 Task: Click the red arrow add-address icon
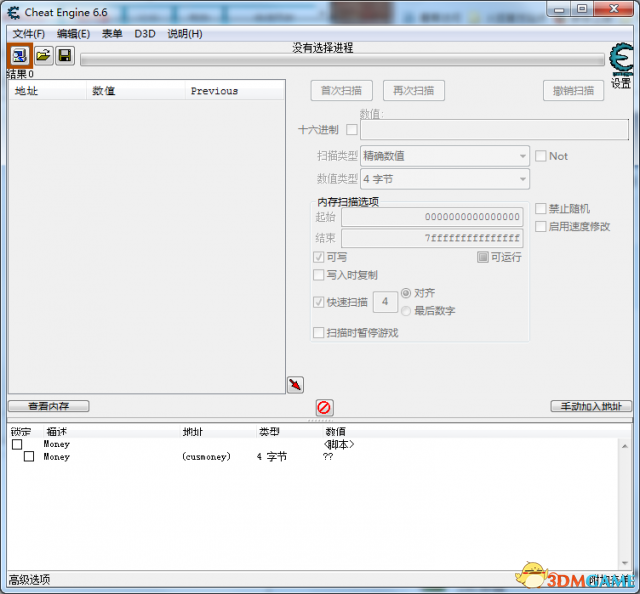coord(295,385)
